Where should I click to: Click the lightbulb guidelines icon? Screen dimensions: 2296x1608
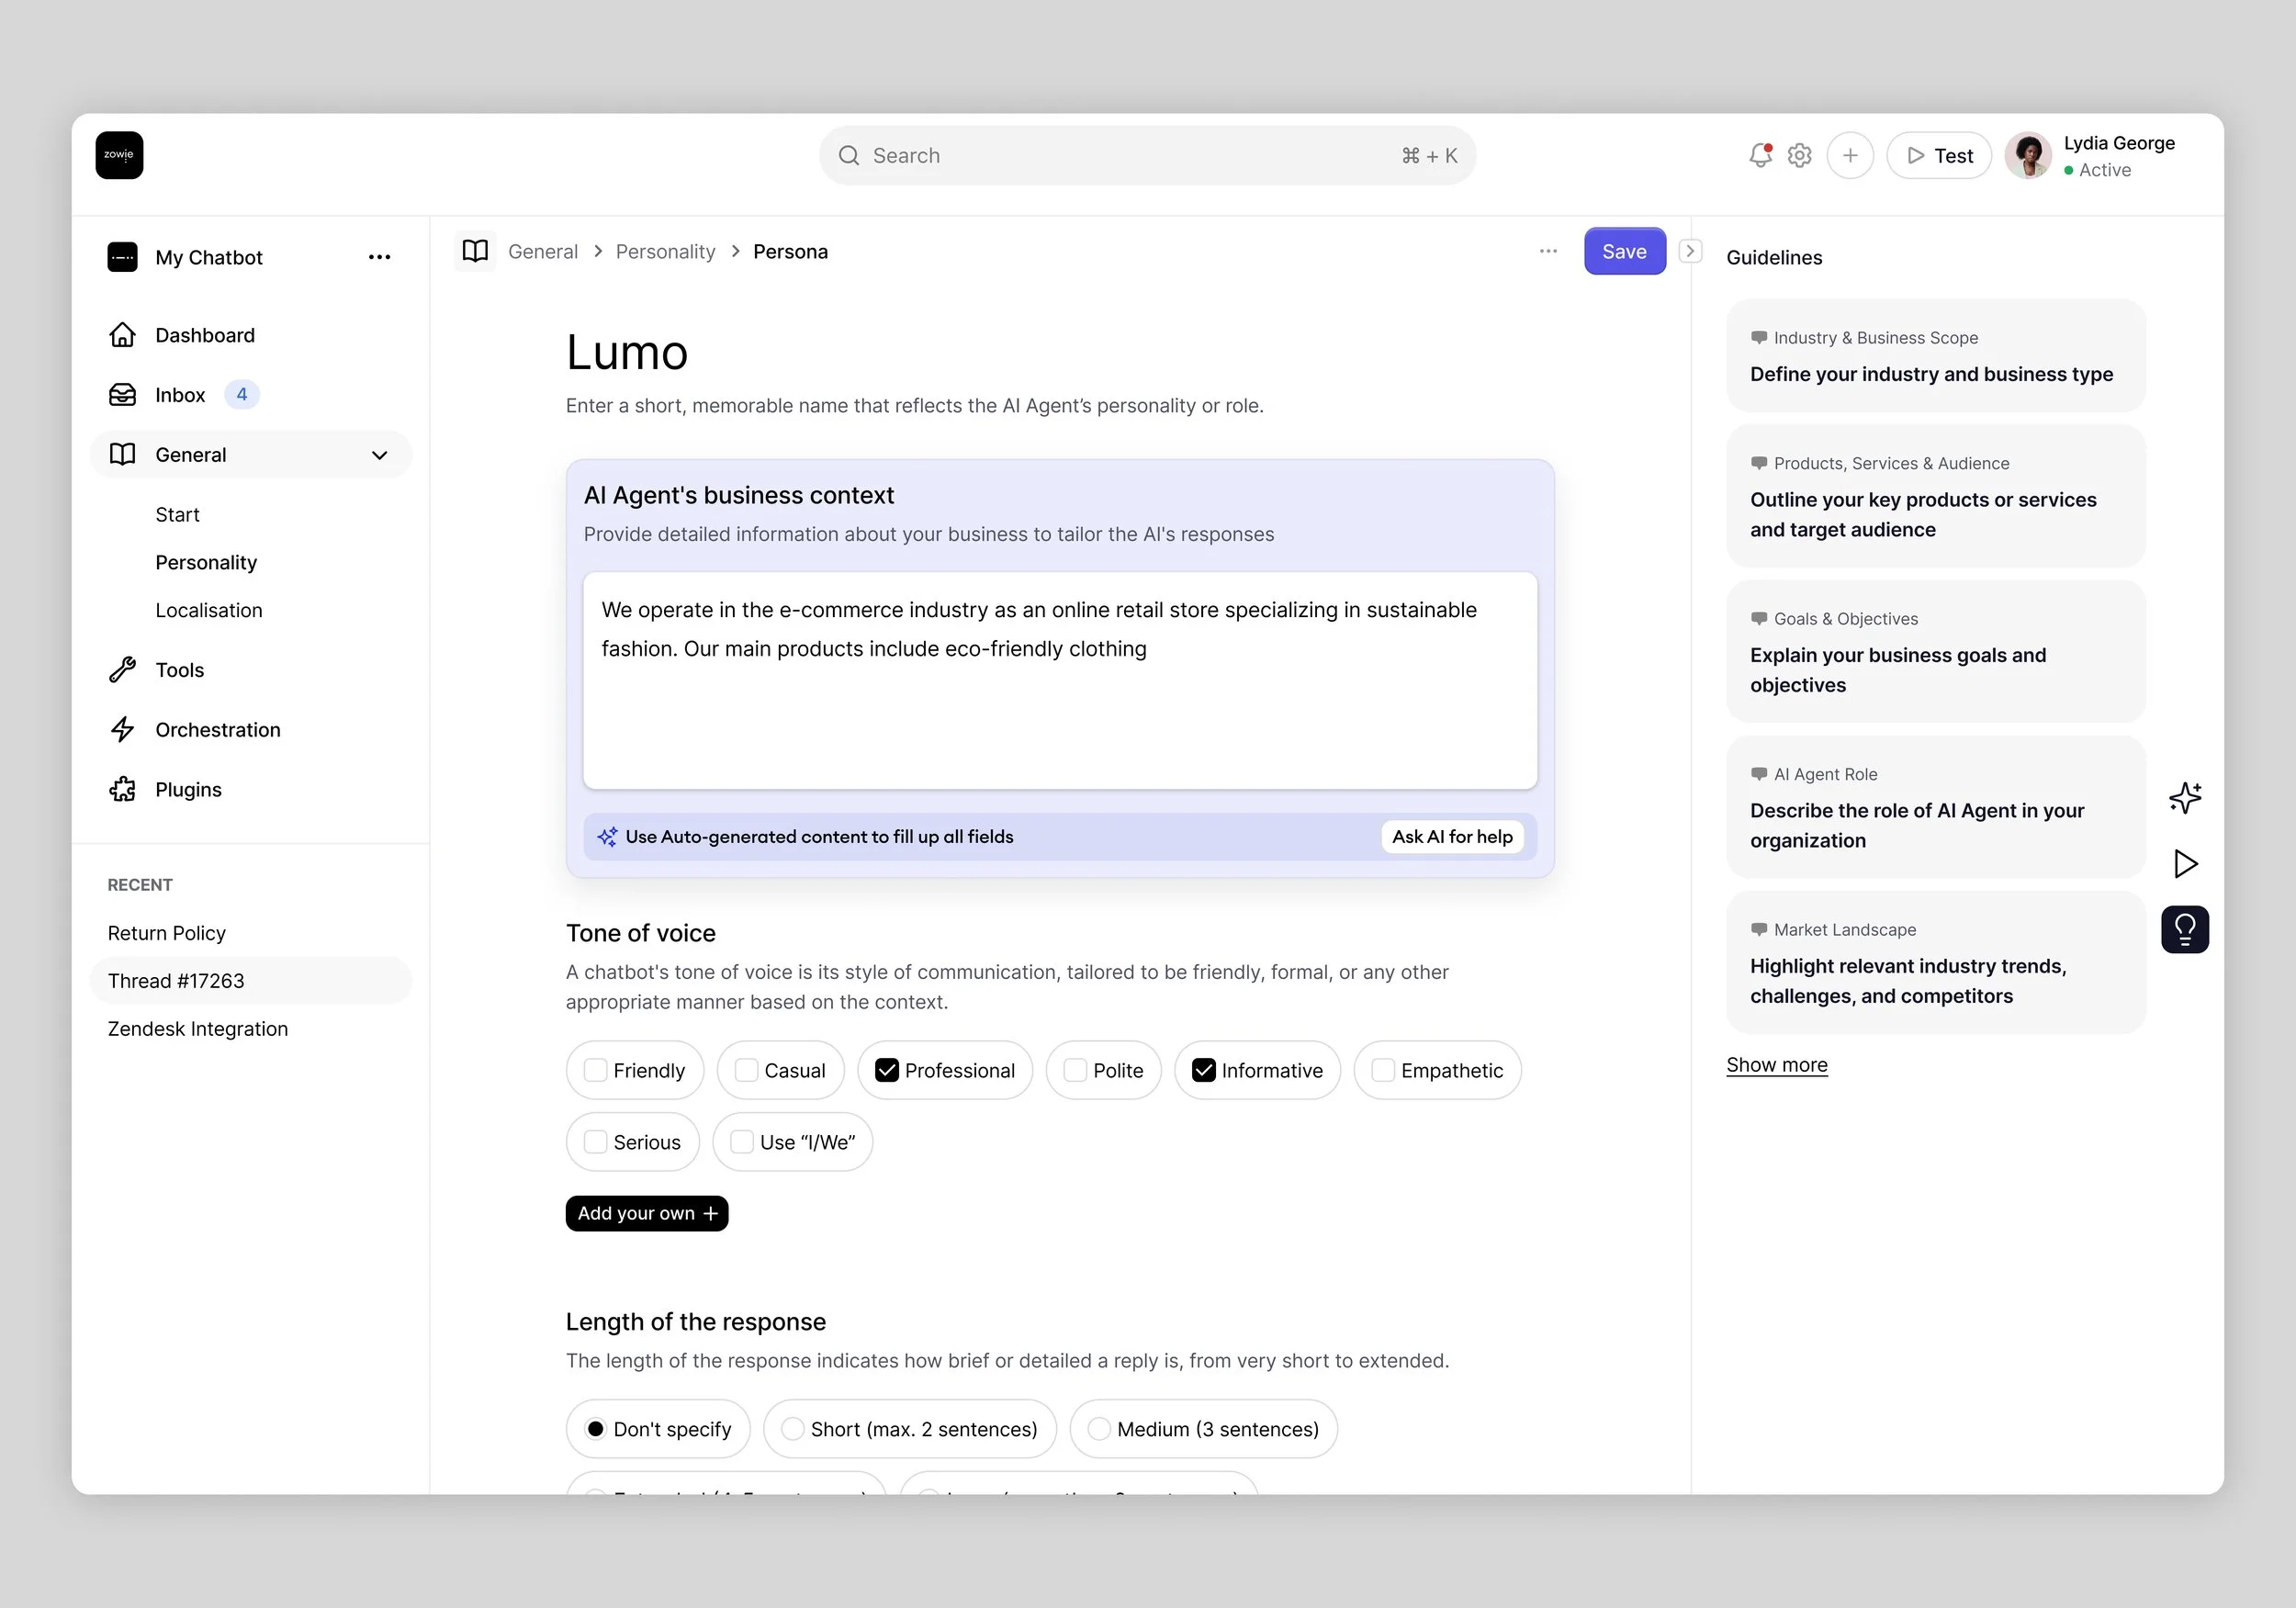[x=2185, y=929]
